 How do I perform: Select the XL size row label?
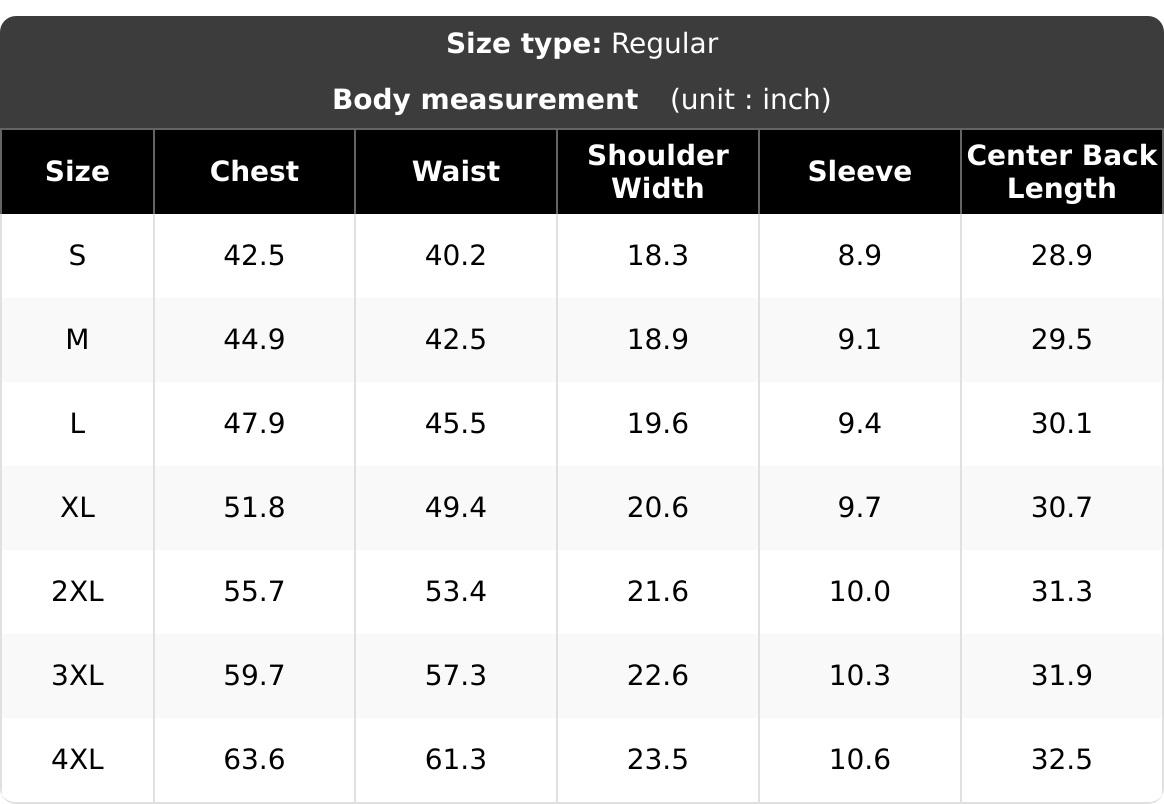click(x=77, y=508)
